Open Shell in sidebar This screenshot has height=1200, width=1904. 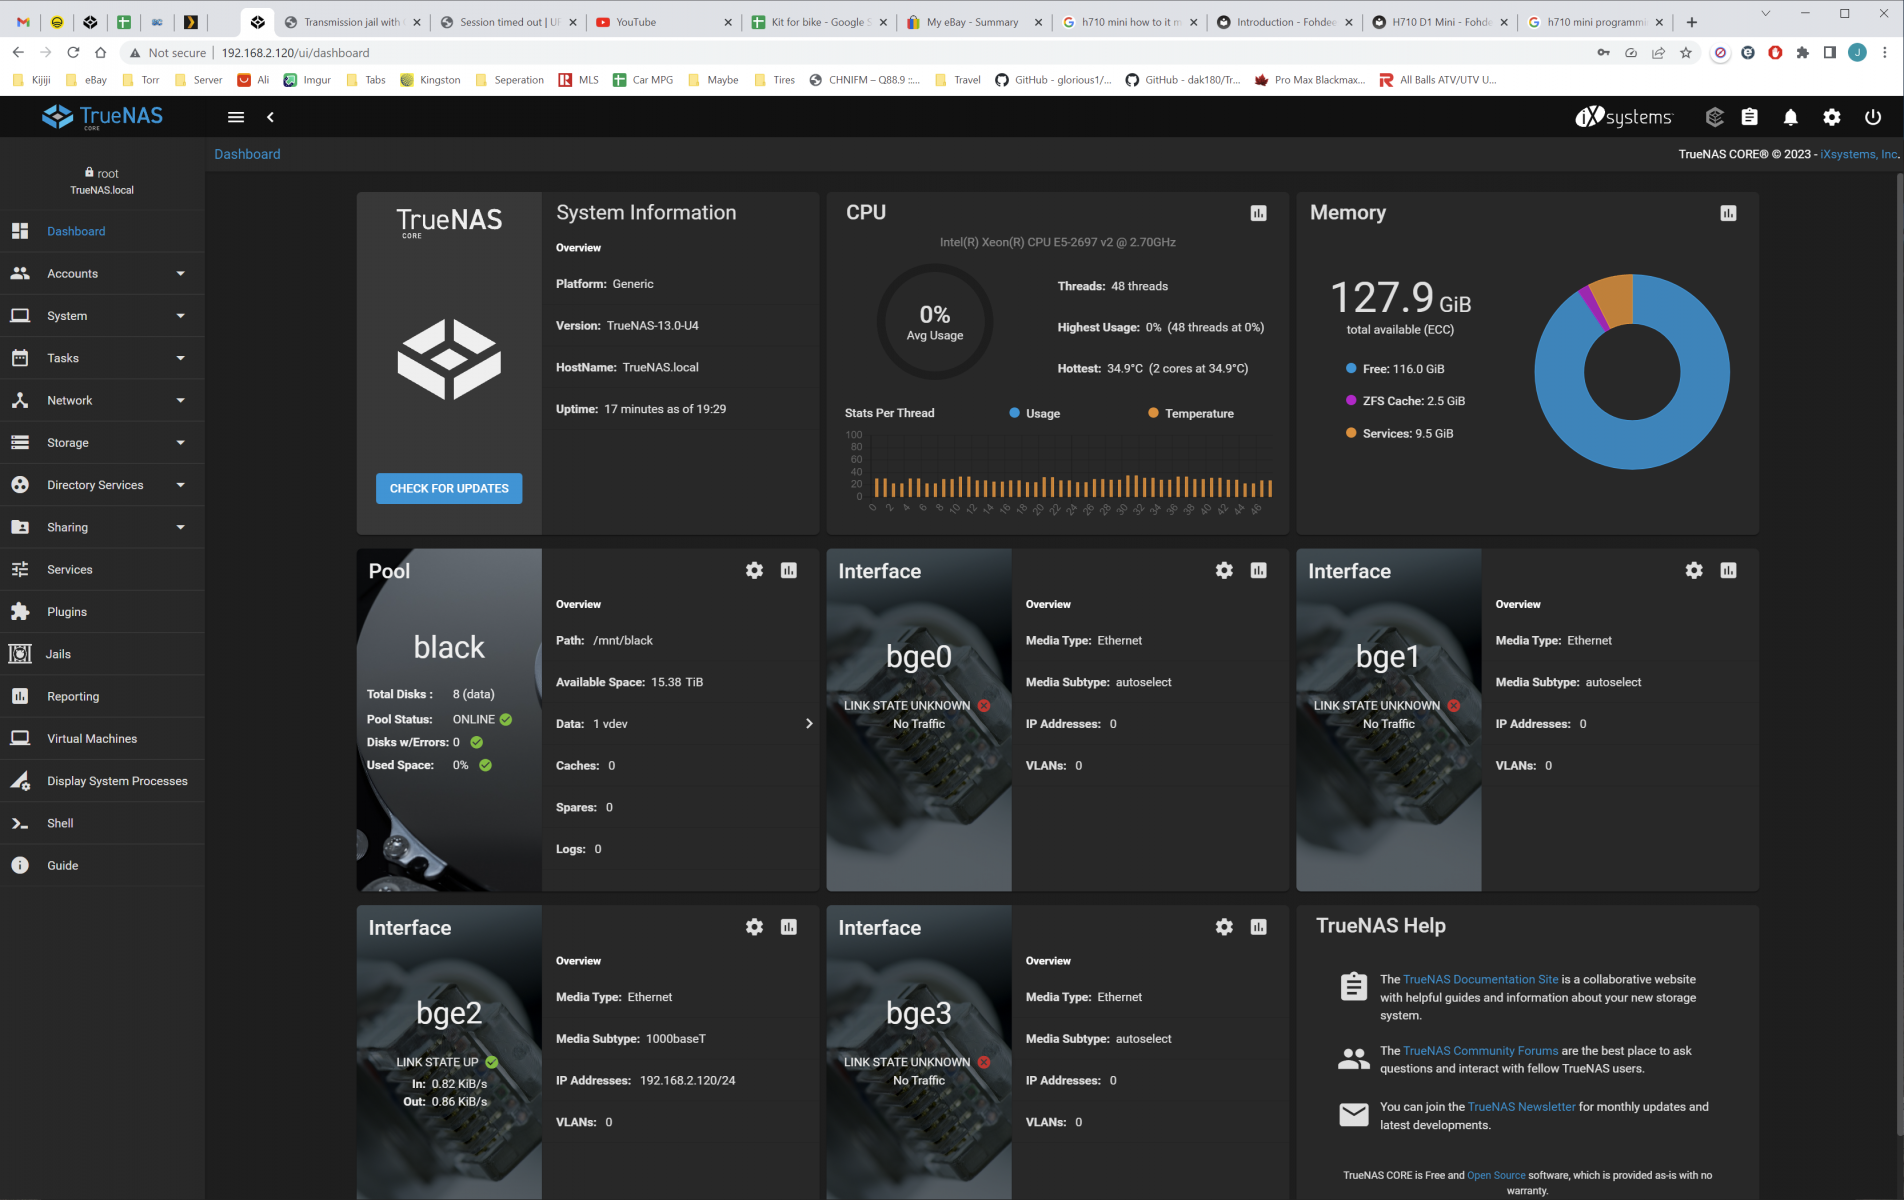[102, 823]
